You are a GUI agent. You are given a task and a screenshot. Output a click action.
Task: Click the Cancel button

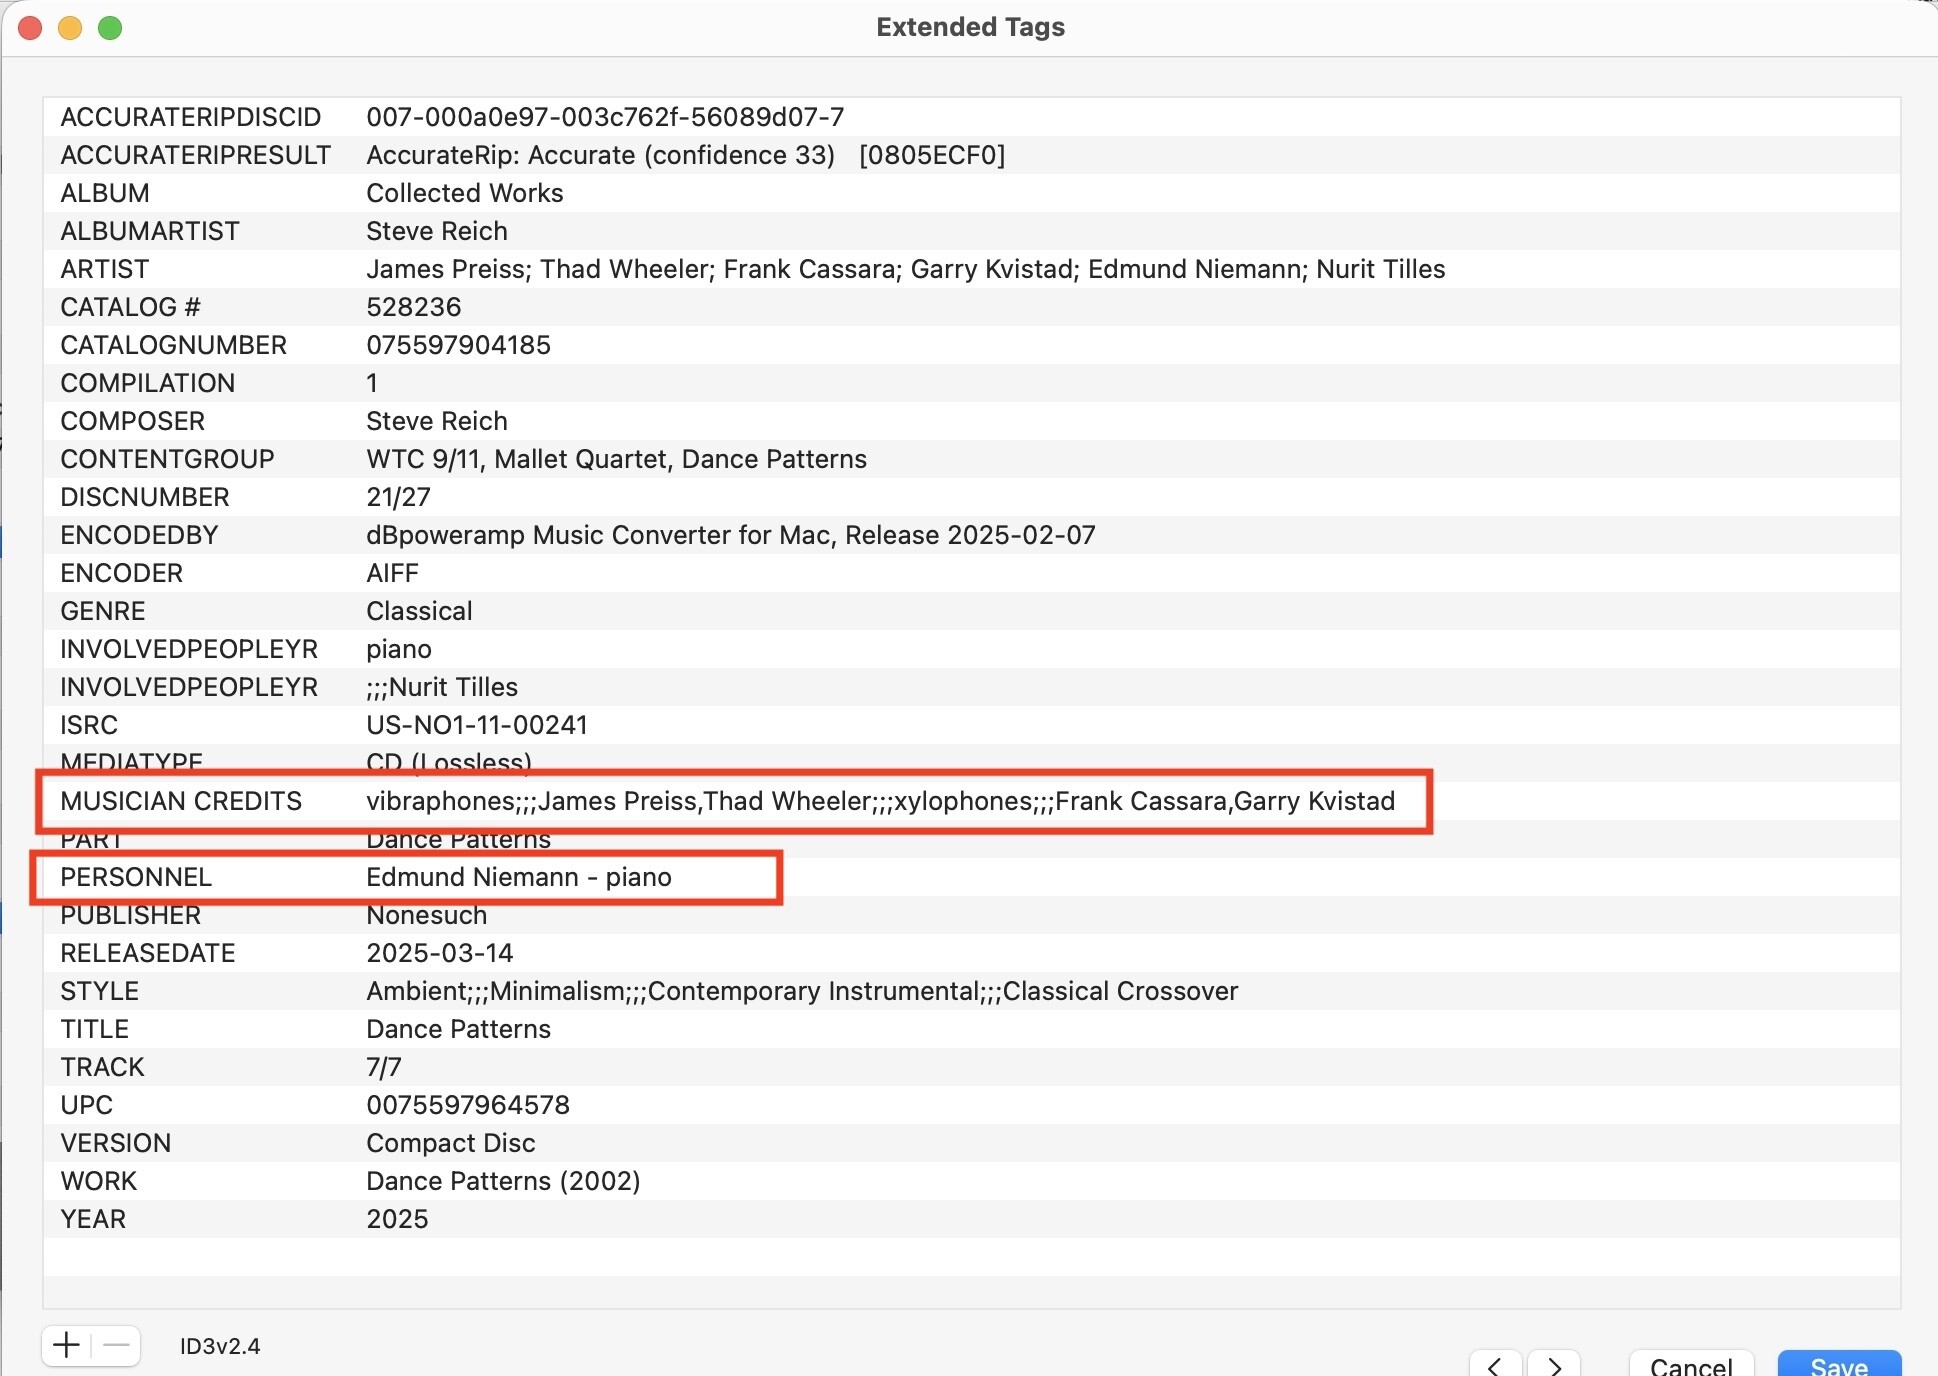[x=1690, y=1366]
